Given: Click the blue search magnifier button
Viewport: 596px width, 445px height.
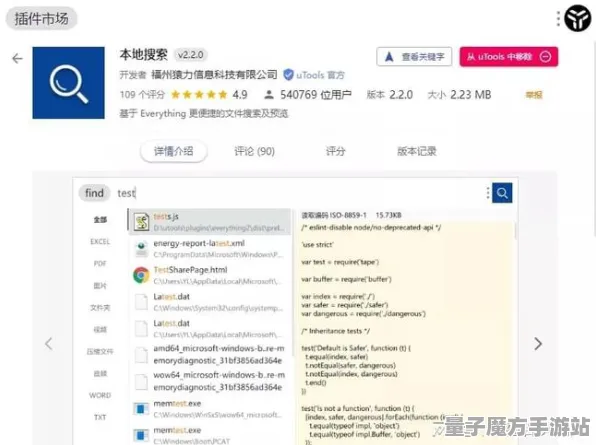Looking at the screenshot, I should coord(502,193).
